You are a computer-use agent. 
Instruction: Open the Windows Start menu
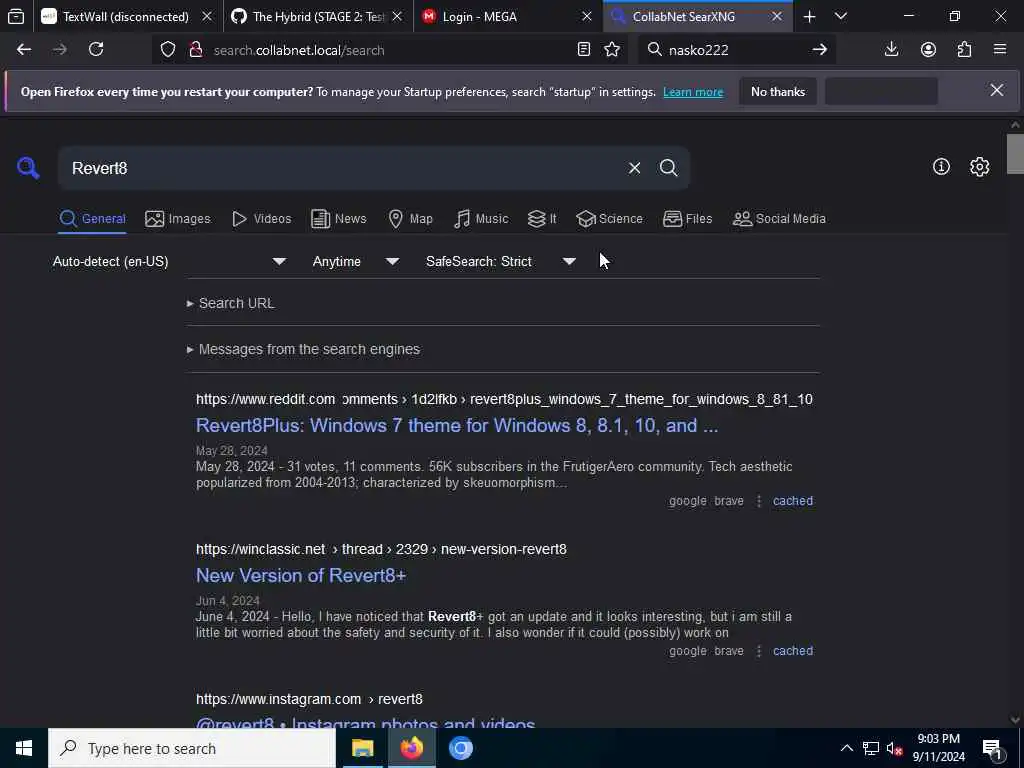coord(24,748)
